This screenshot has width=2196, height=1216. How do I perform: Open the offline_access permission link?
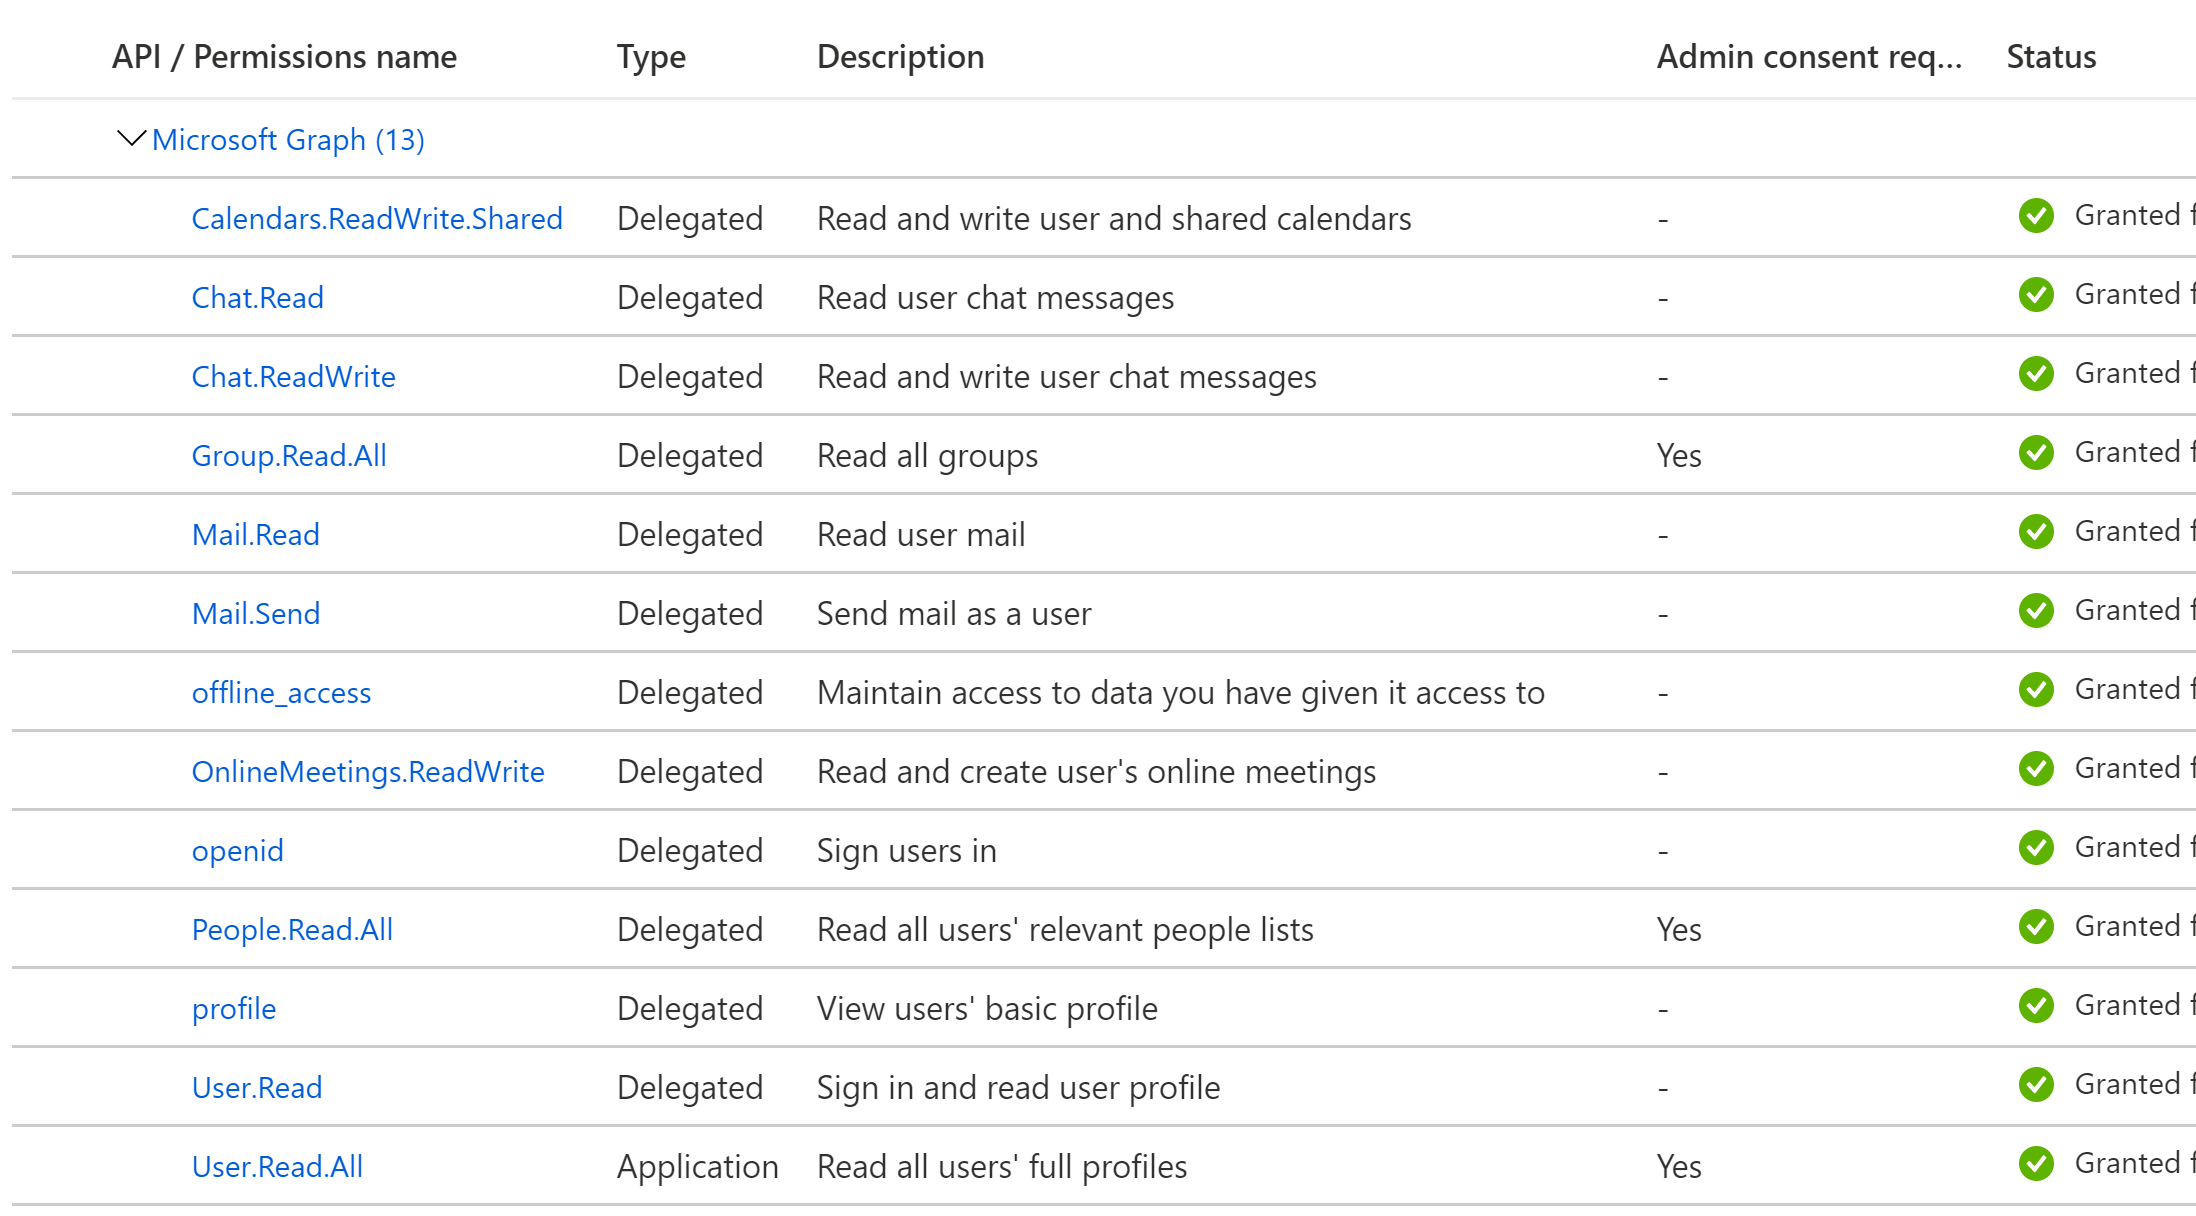(281, 693)
